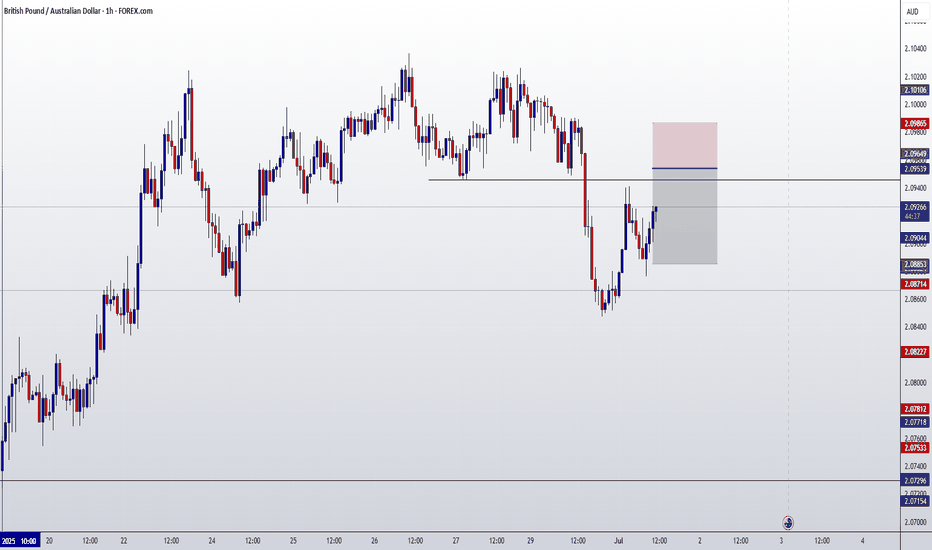Click the red 2.08227 price label
The width and height of the screenshot is (932, 550).
point(915,351)
